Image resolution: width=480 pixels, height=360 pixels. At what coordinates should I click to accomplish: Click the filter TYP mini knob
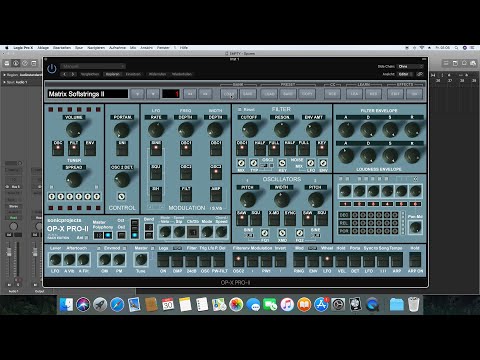pos(254,163)
